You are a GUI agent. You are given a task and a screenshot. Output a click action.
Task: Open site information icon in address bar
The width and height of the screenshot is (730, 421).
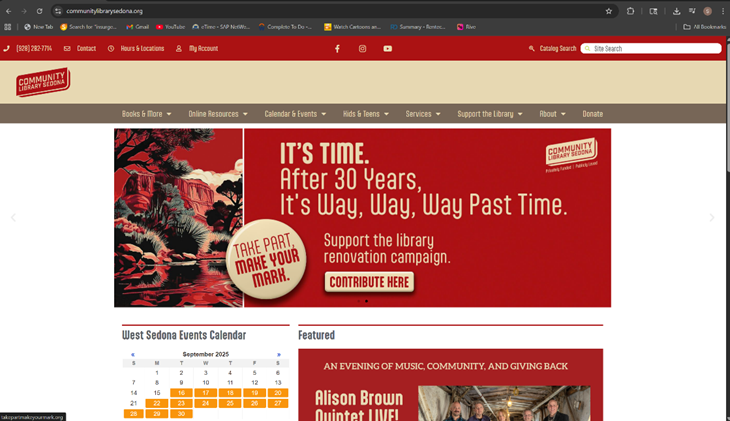tap(58, 11)
